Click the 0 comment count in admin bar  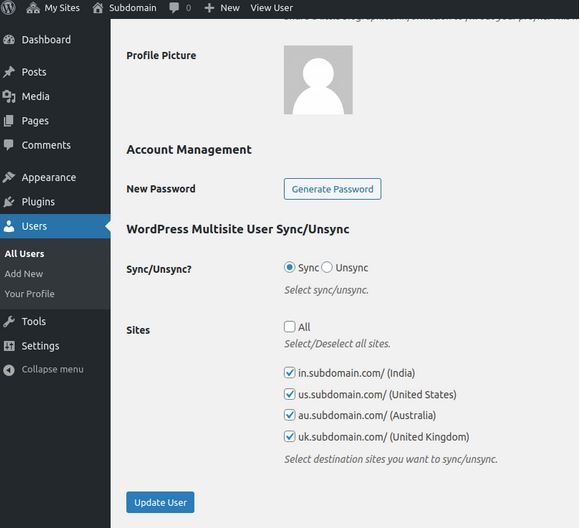188,8
